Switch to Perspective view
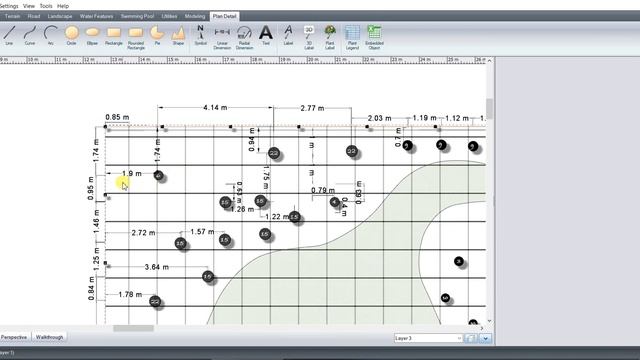 click(x=14, y=337)
